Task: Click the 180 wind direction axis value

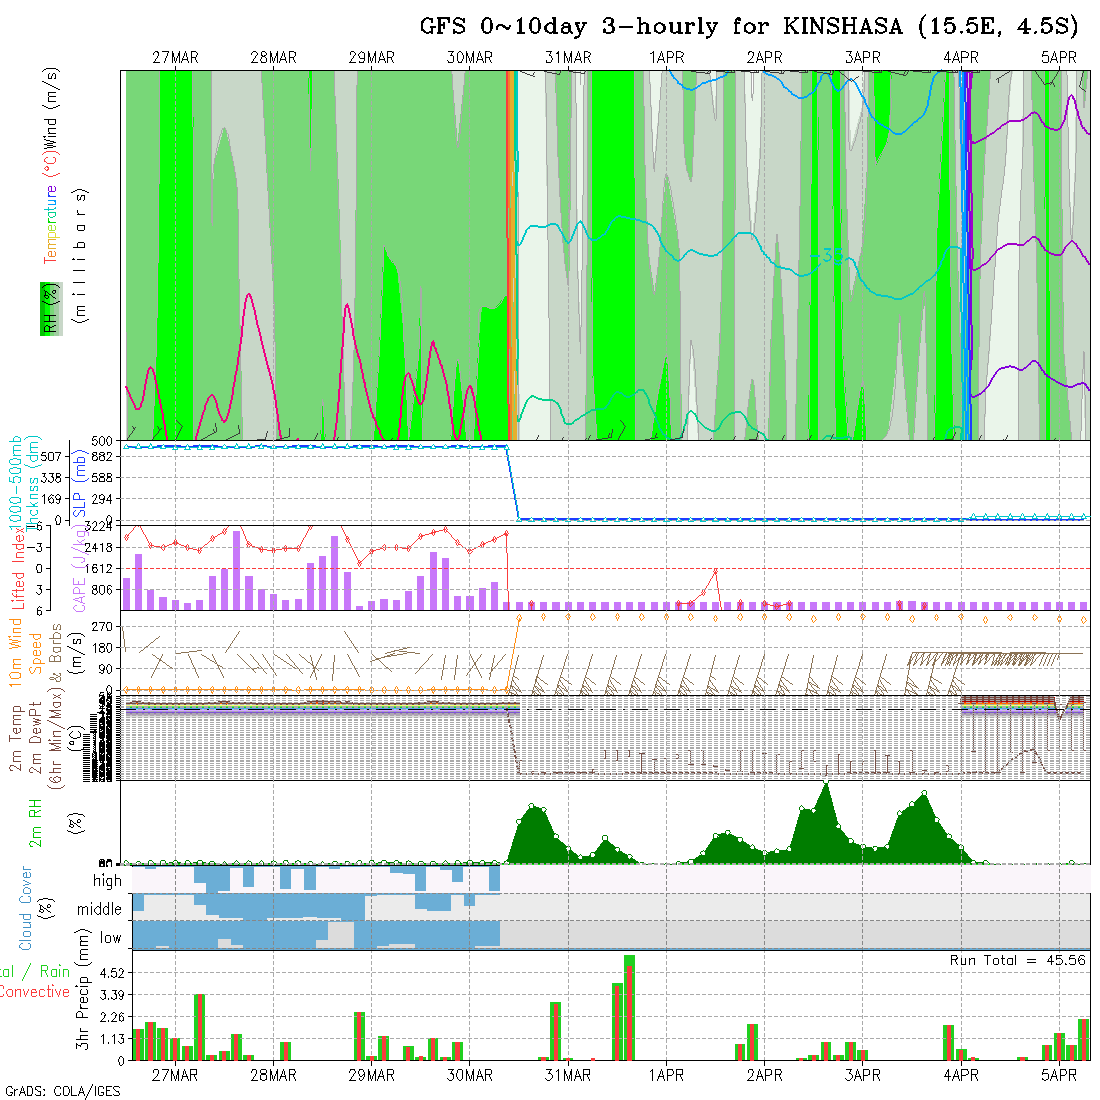Action: tap(102, 648)
